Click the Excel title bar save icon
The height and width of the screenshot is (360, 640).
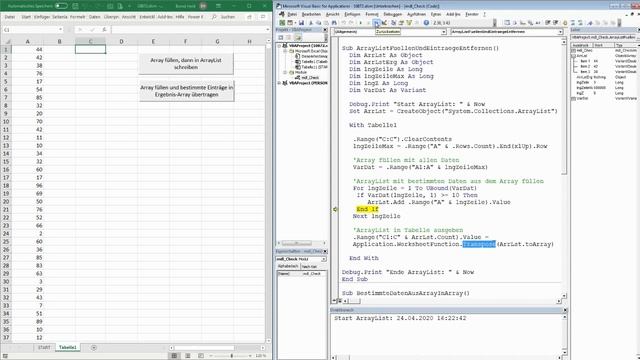point(76,6)
